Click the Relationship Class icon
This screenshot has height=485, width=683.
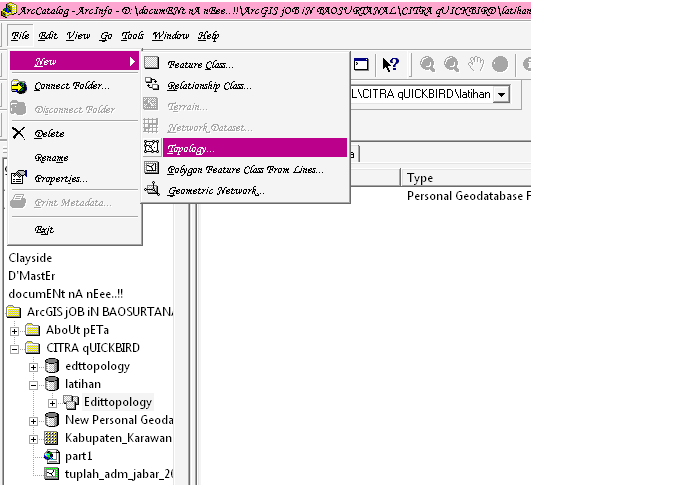tap(152, 83)
